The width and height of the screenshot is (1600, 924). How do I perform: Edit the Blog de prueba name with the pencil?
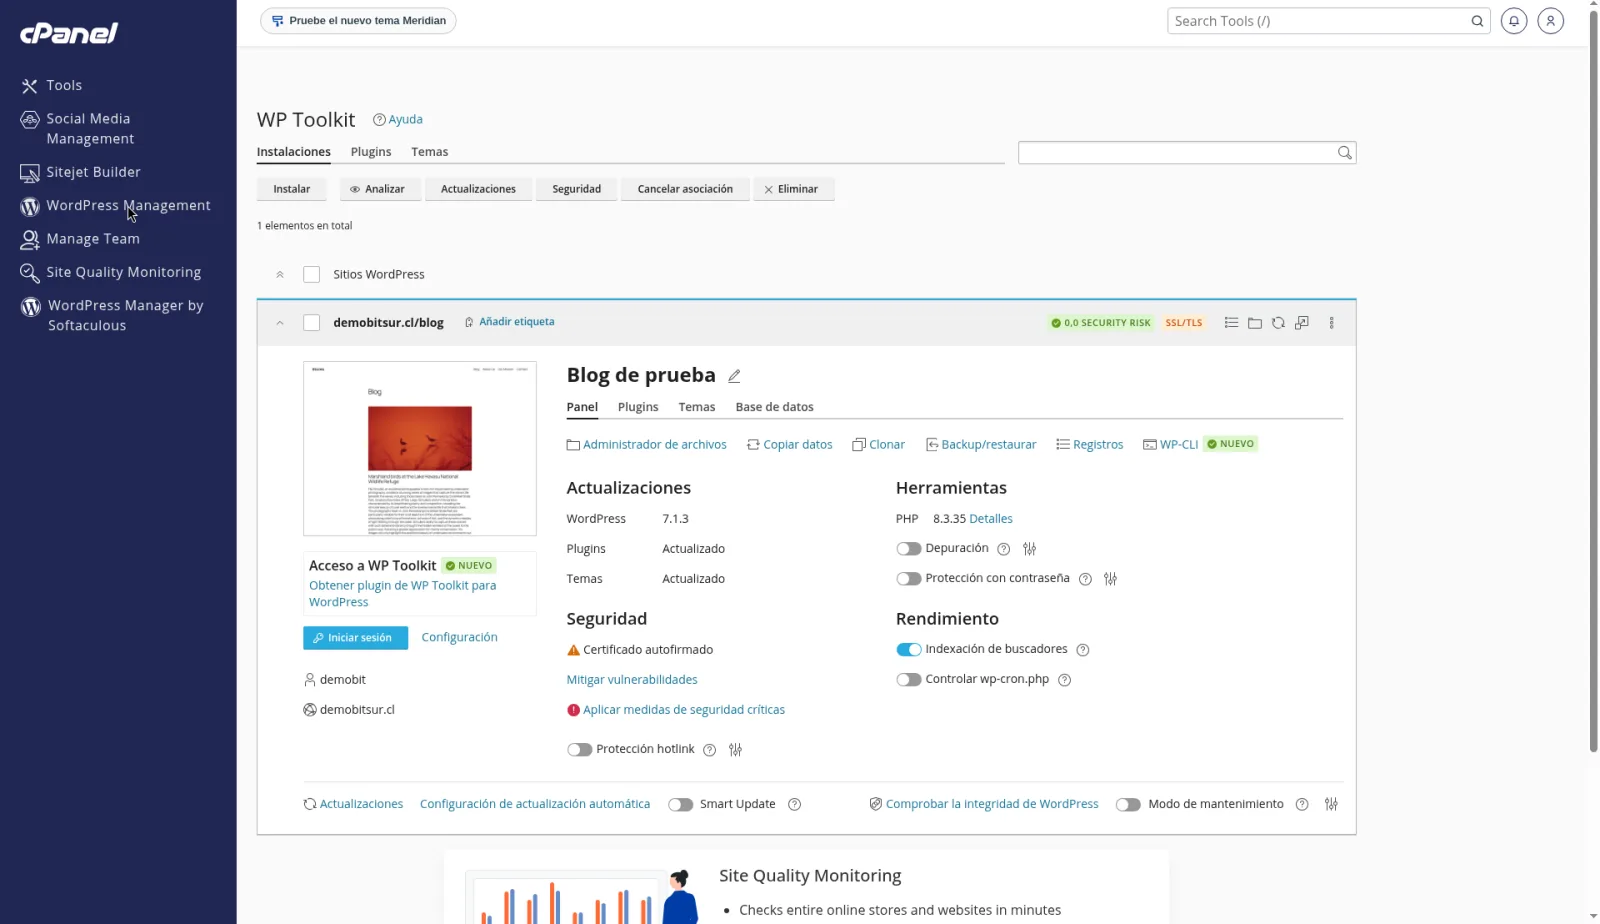tap(734, 376)
